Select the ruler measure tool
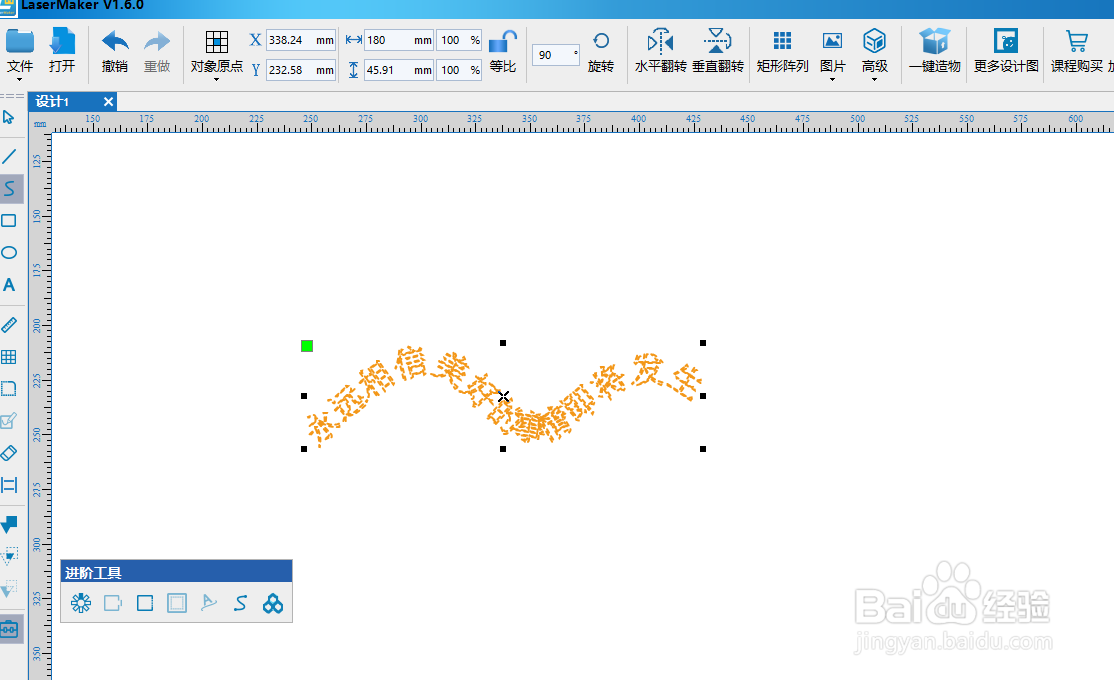The image size is (1114, 680). pos(9,325)
